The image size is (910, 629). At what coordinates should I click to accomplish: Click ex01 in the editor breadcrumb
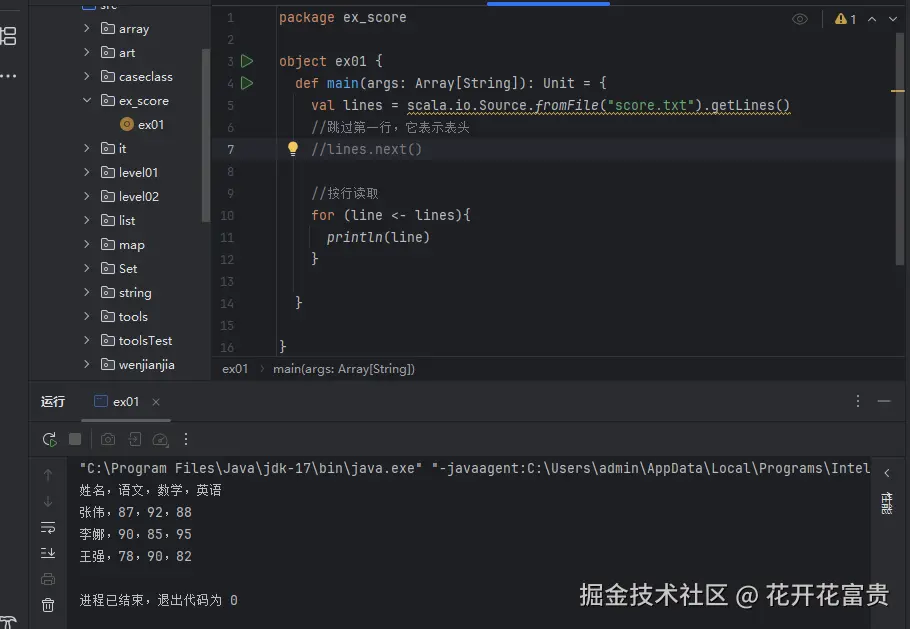[235, 369]
